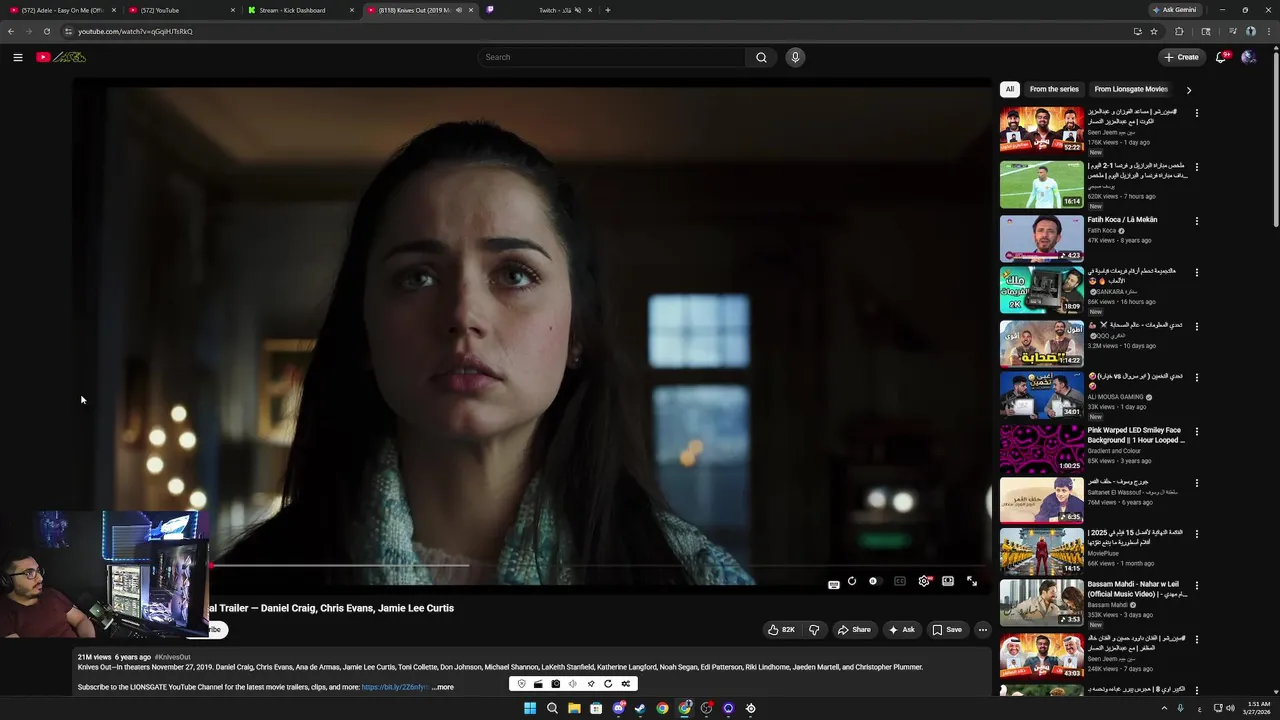This screenshot has height=720, width=1280.
Task: Click the loop/replay icon in player controls
Action: point(852,581)
